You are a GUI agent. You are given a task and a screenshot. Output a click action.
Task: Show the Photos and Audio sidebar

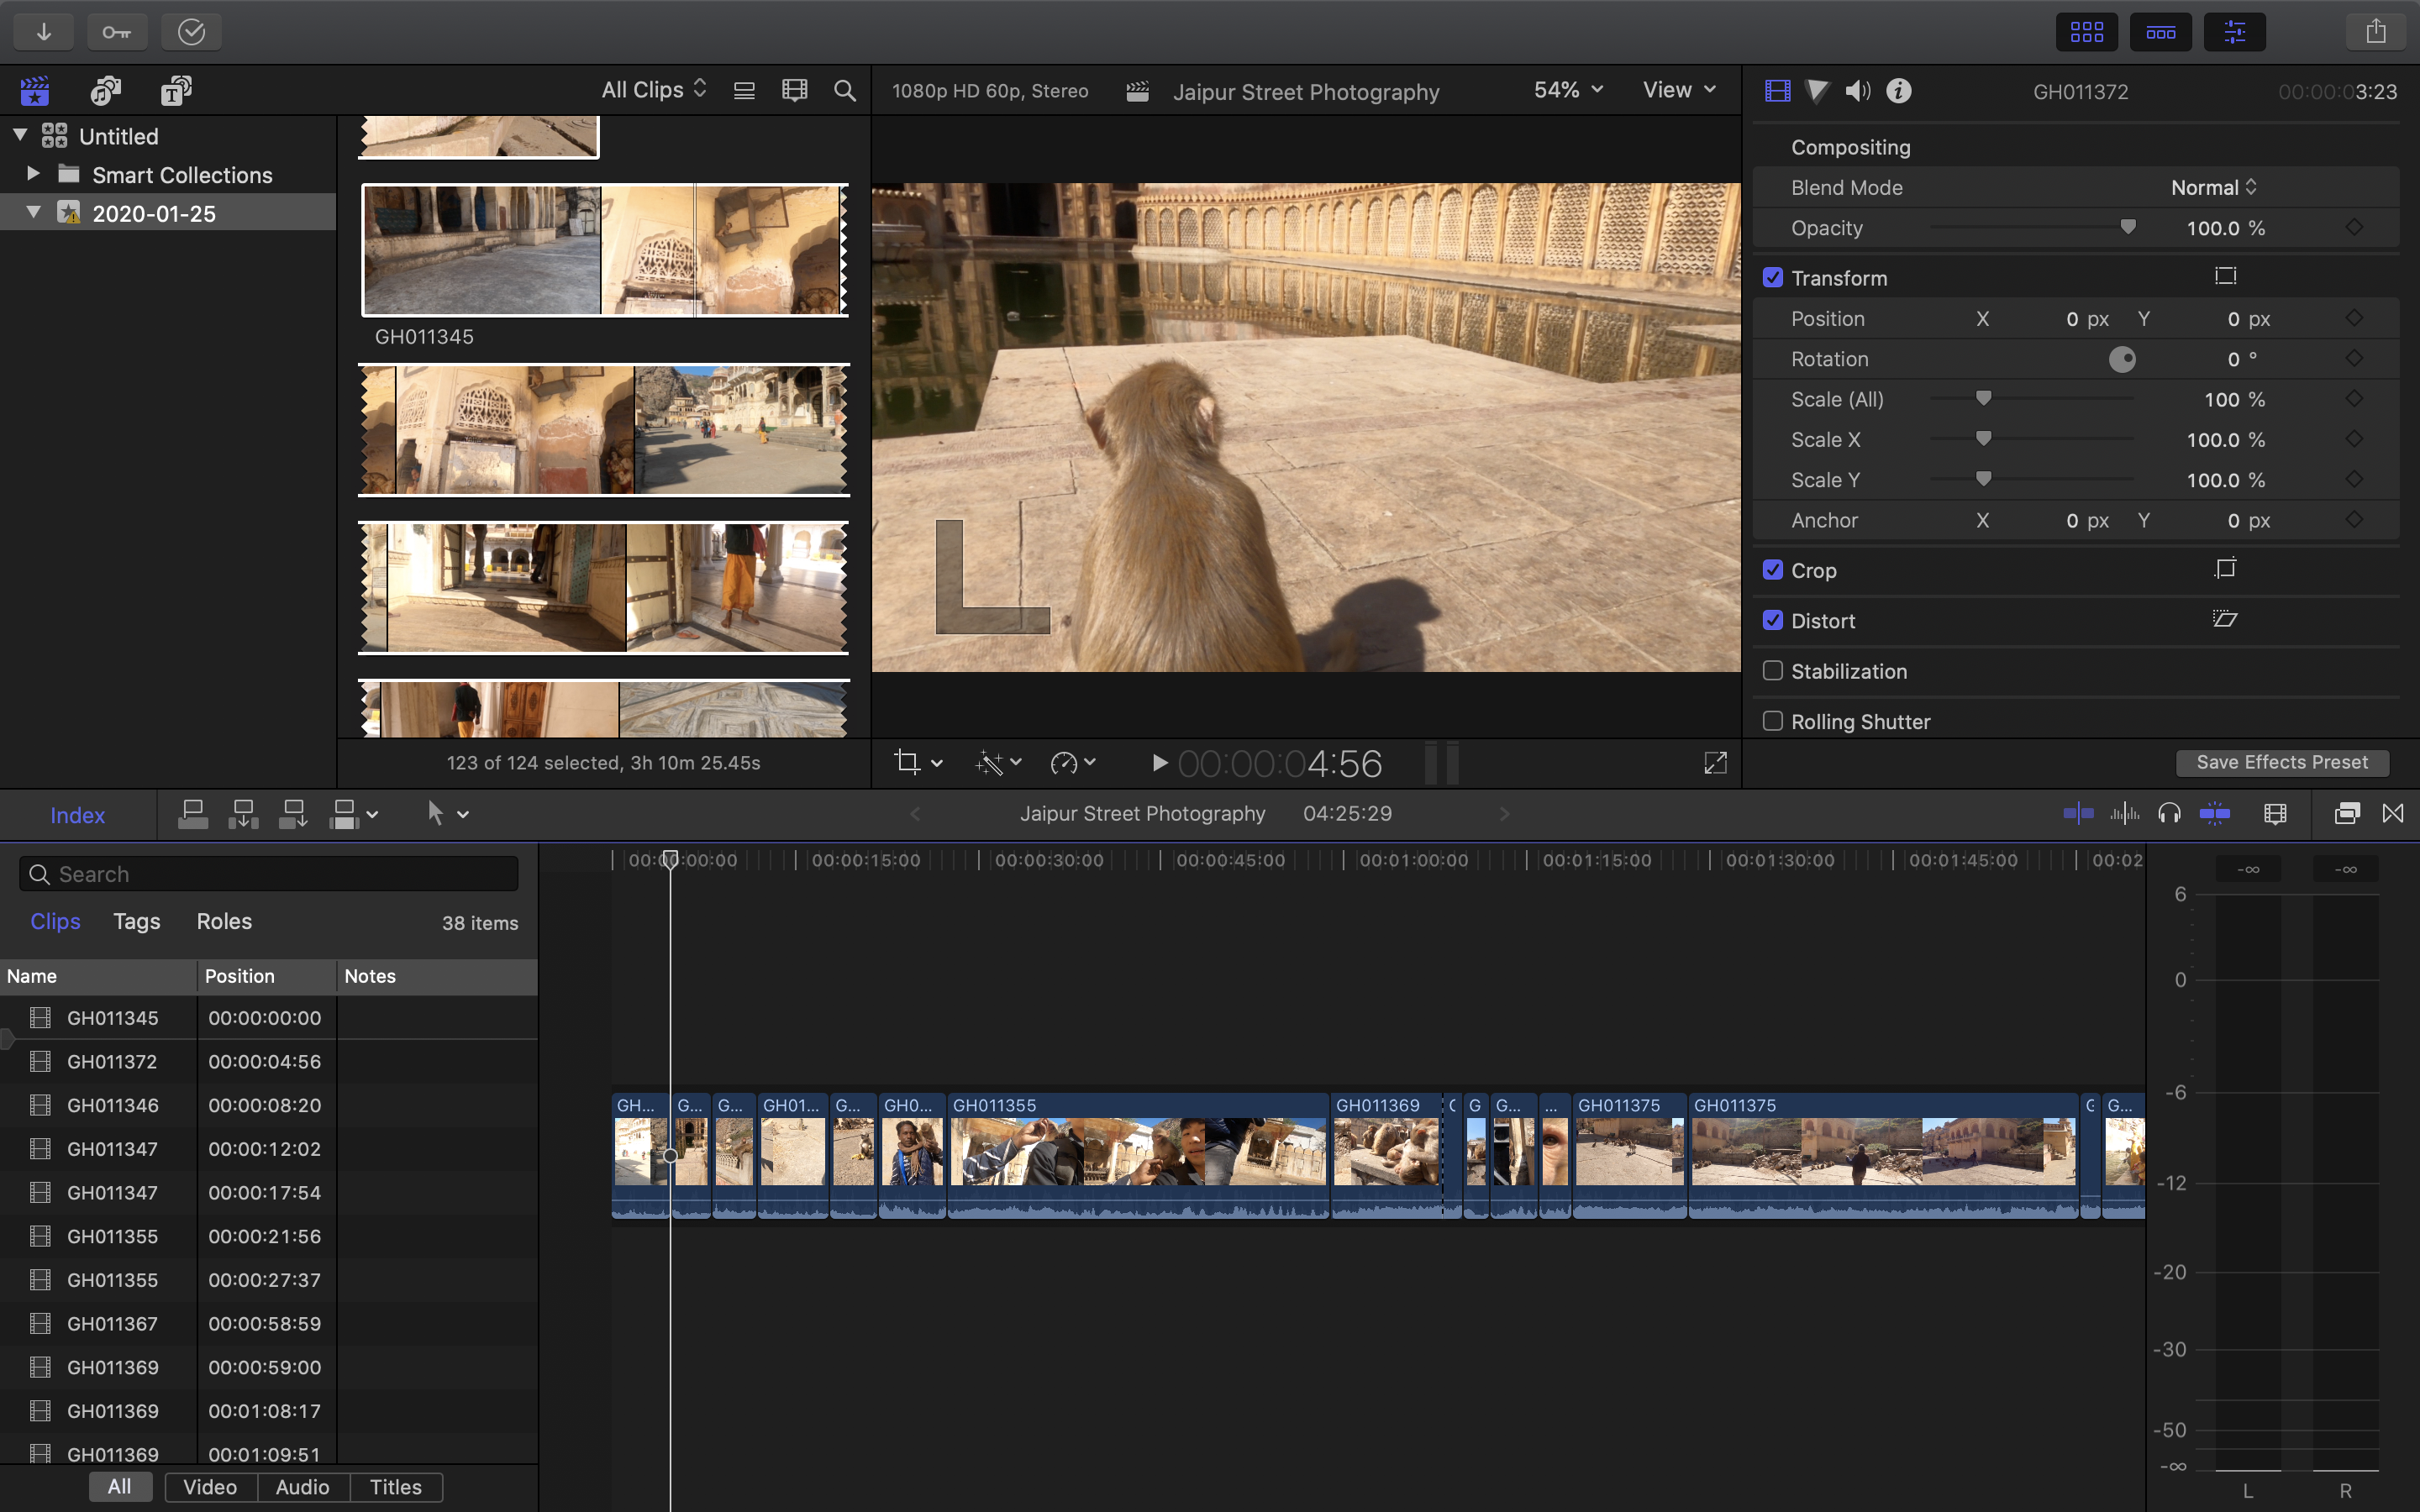[x=105, y=91]
